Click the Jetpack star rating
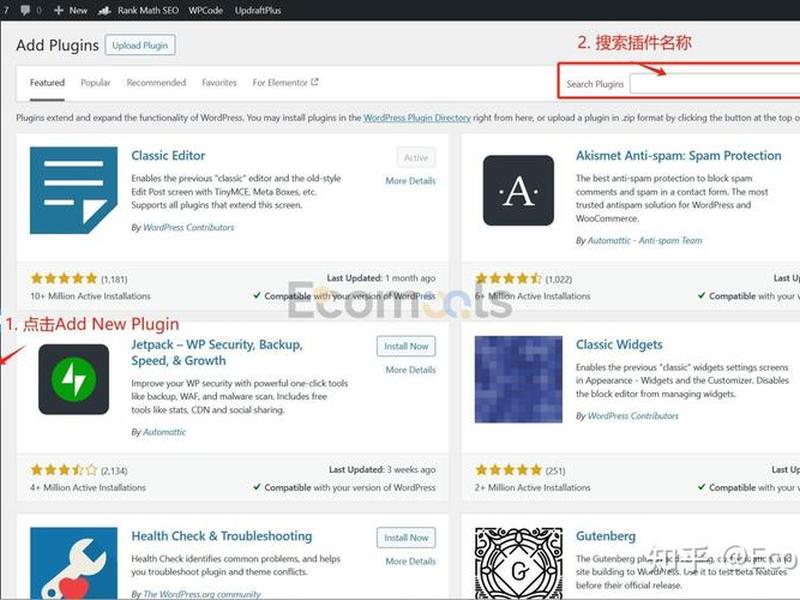 click(64, 470)
